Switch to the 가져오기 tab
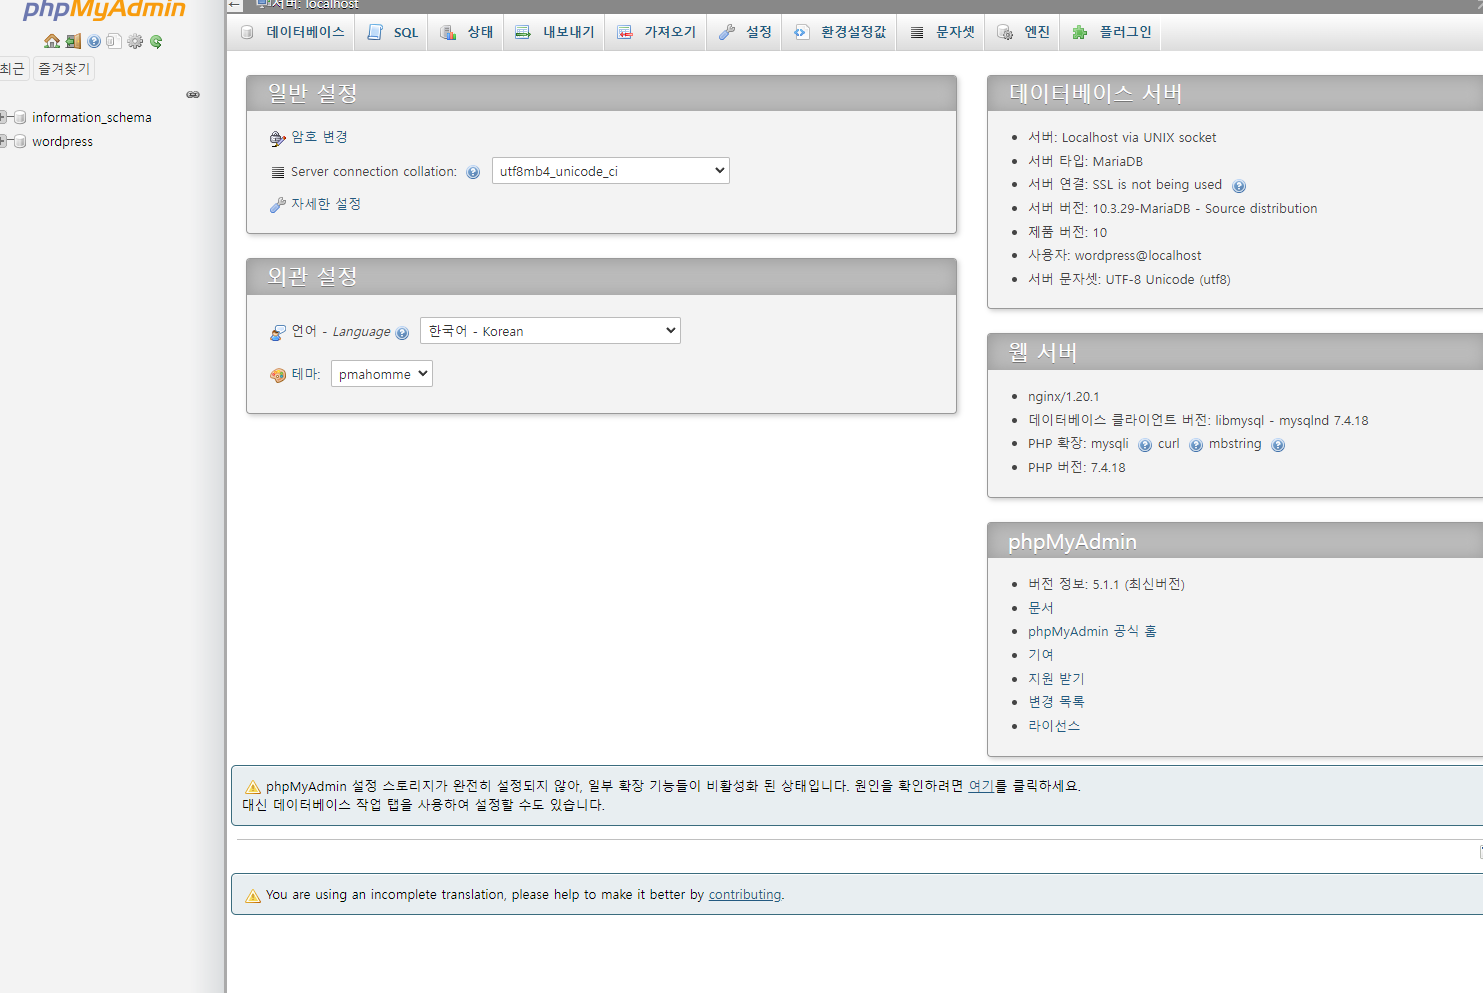The height and width of the screenshot is (993, 1483). [656, 32]
